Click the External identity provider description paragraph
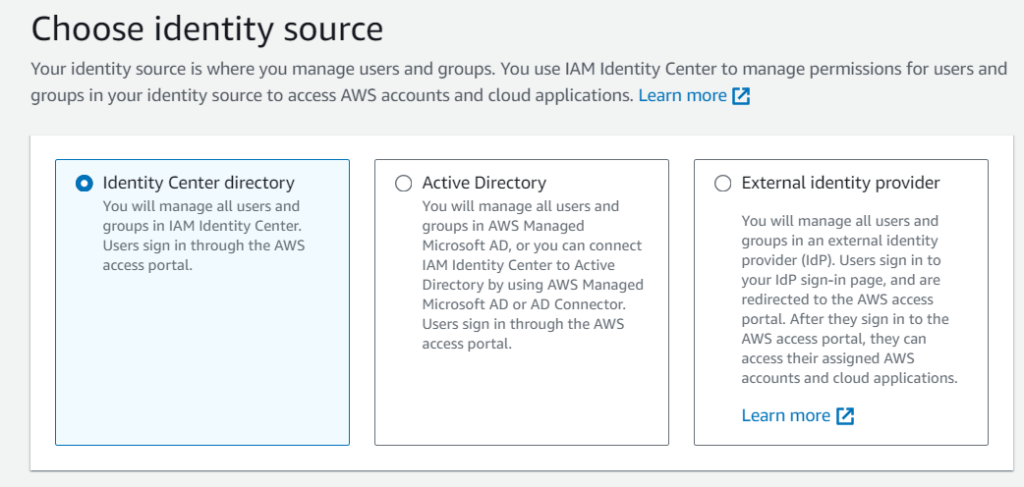 (x=849, y=299)
